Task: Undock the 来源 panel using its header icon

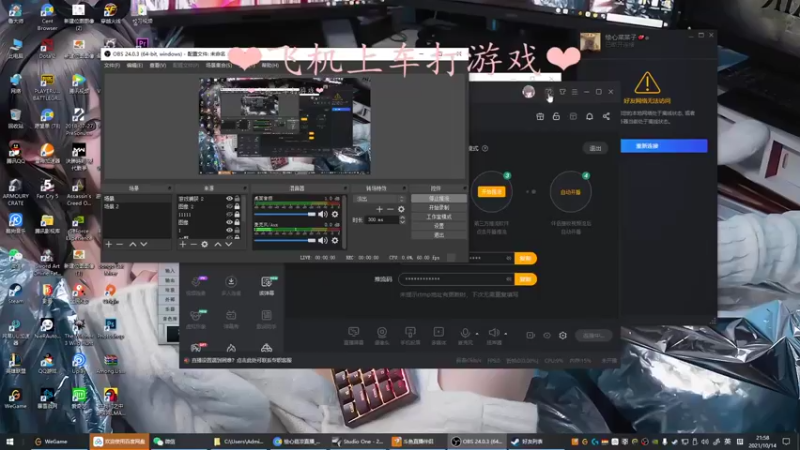Action: click(245, 188)
